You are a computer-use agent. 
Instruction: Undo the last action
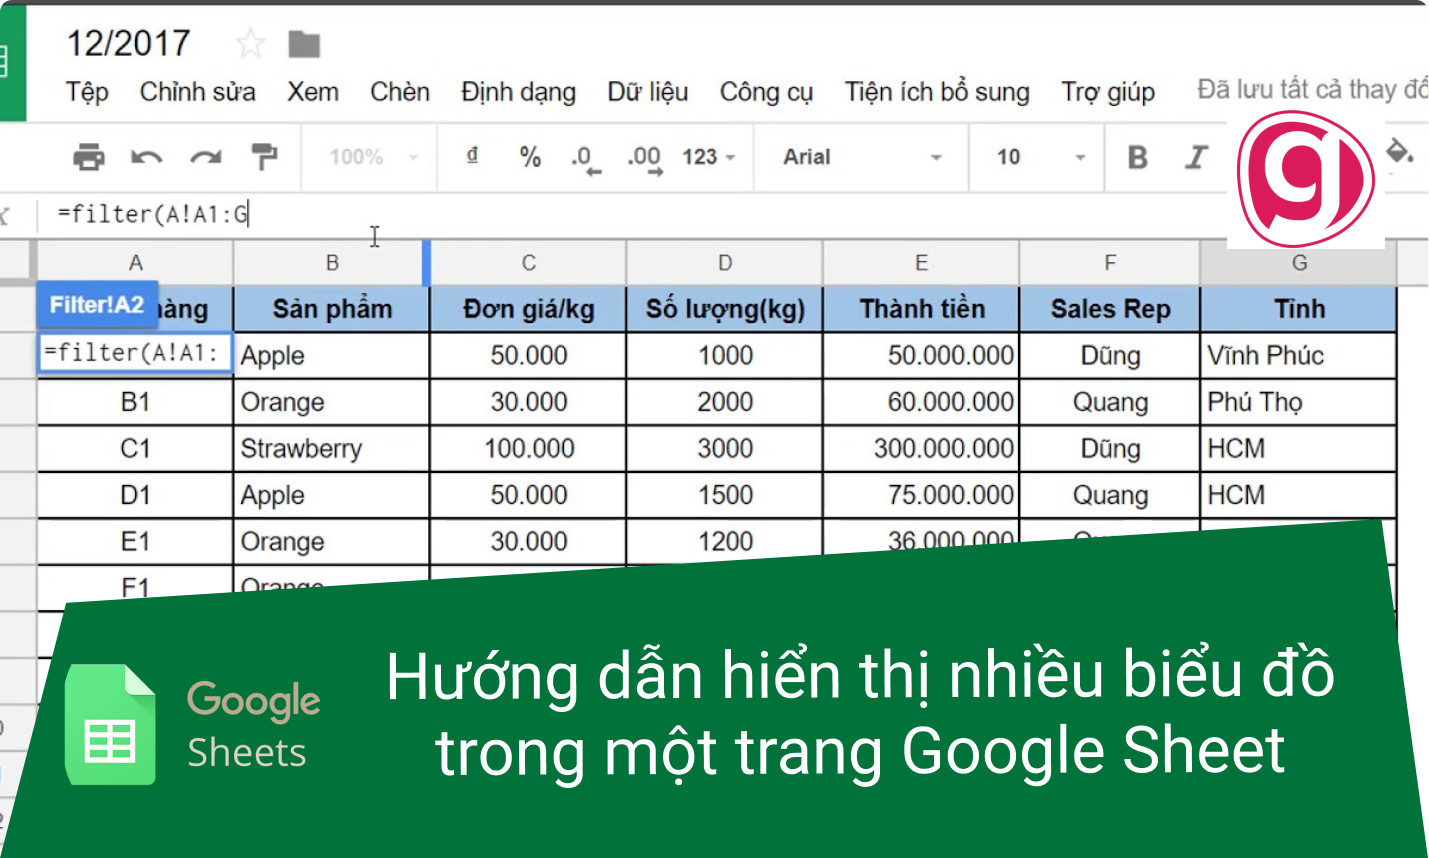click(x=147, y=157)
